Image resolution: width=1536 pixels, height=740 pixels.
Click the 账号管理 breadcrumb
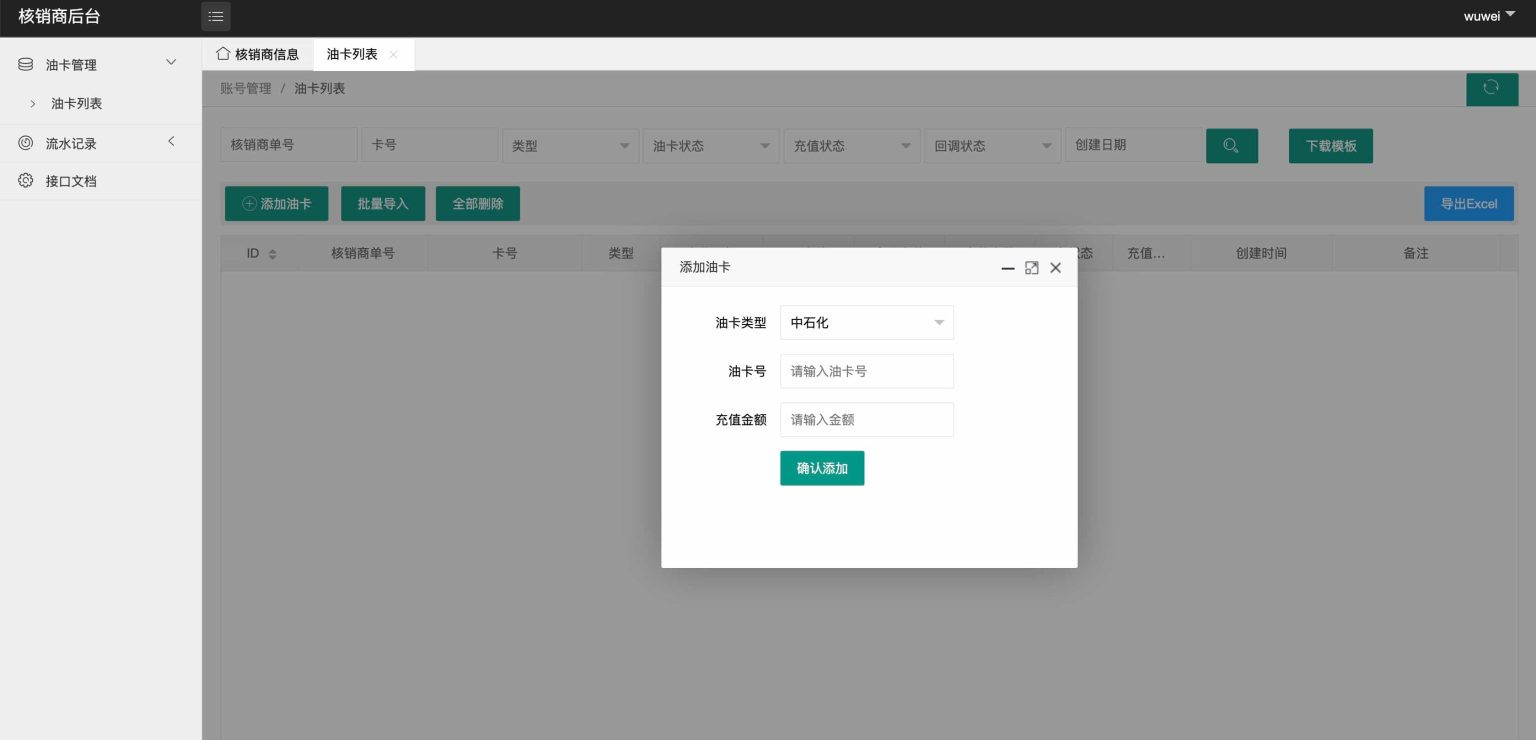point(246,89)
